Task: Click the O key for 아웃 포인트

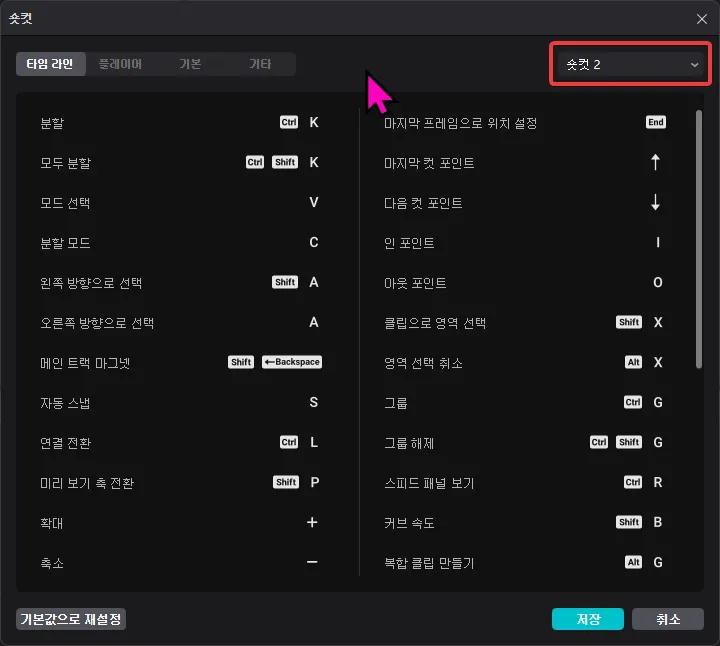Action: 658,282
